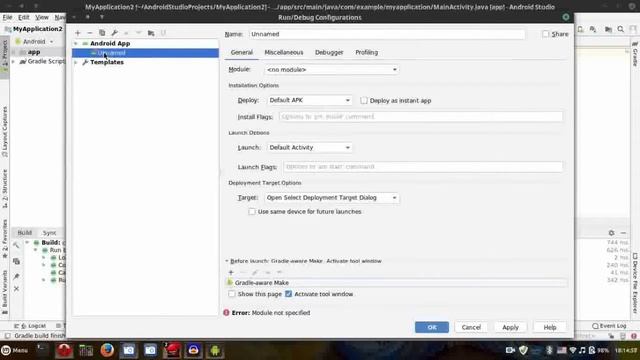The height and width of the screenshot is (360, 640).
Task: Open the Gradle side tool window
Action: click(x=635, y=54)
